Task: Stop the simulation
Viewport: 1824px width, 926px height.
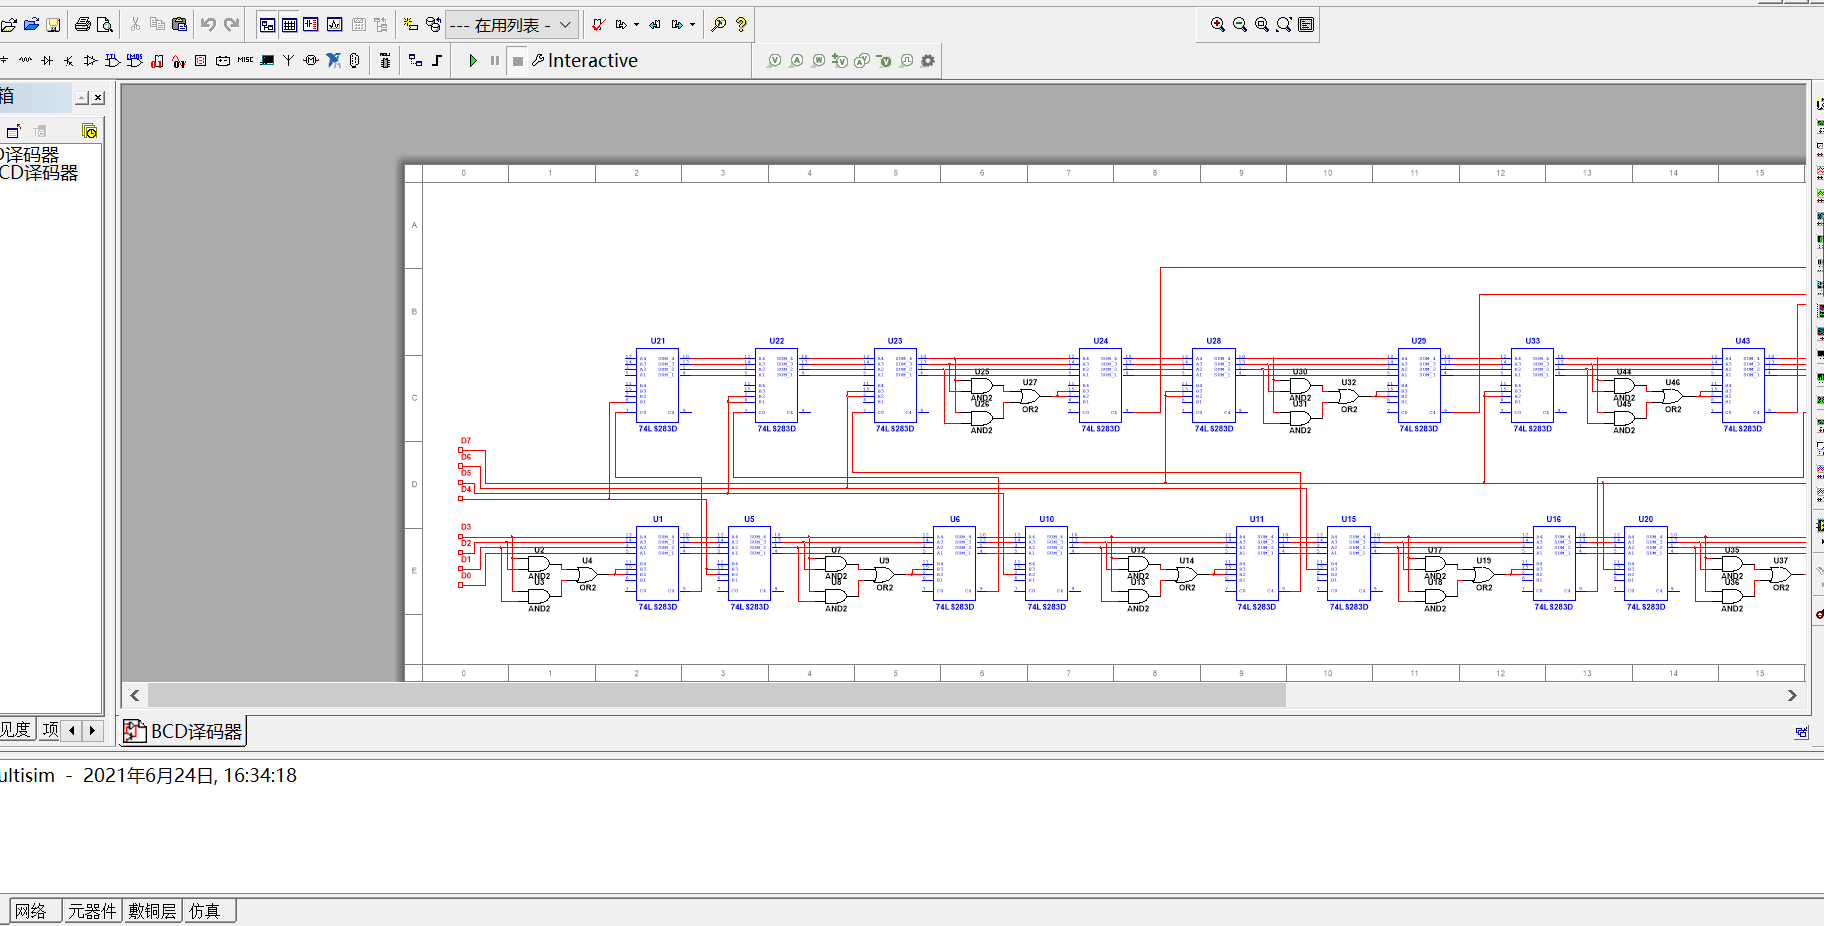Action: (x=517, y=60)
